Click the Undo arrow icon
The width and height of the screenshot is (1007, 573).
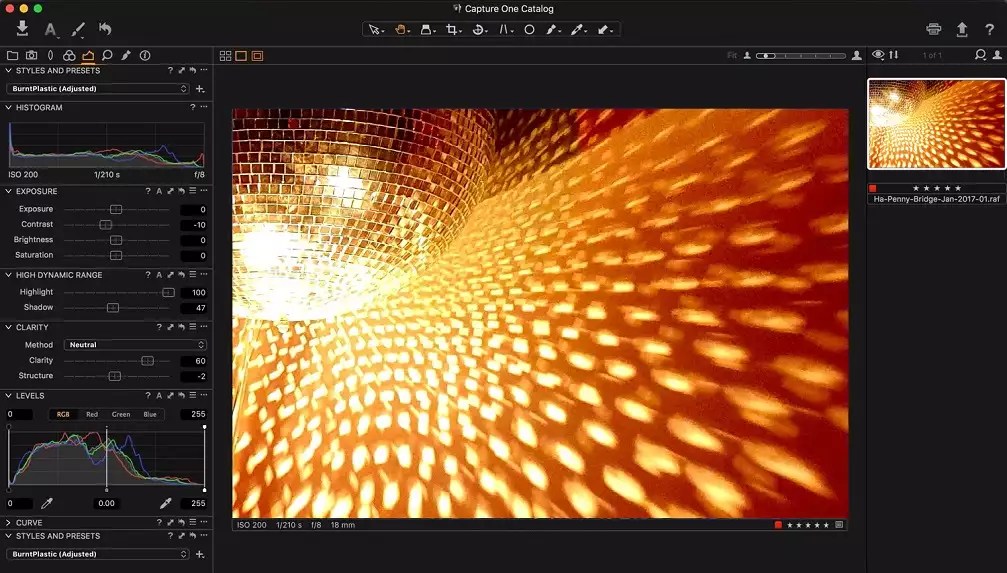105,28
